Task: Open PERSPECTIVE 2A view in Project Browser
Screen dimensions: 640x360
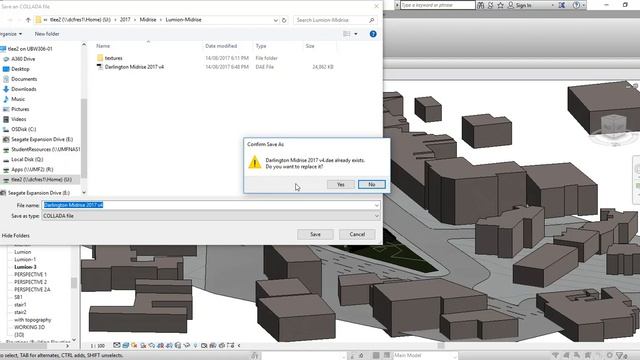Action: [32, 289]
